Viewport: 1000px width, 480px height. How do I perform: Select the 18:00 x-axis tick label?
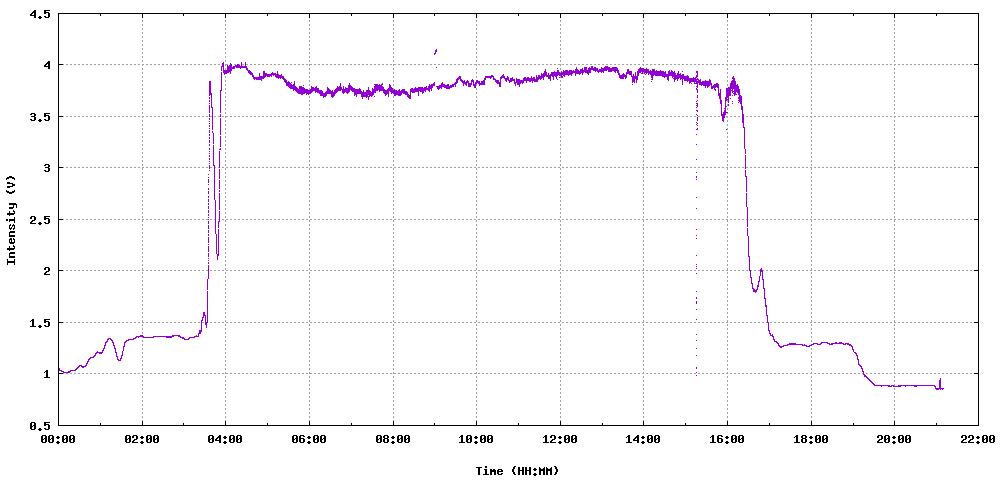point(811,439)
